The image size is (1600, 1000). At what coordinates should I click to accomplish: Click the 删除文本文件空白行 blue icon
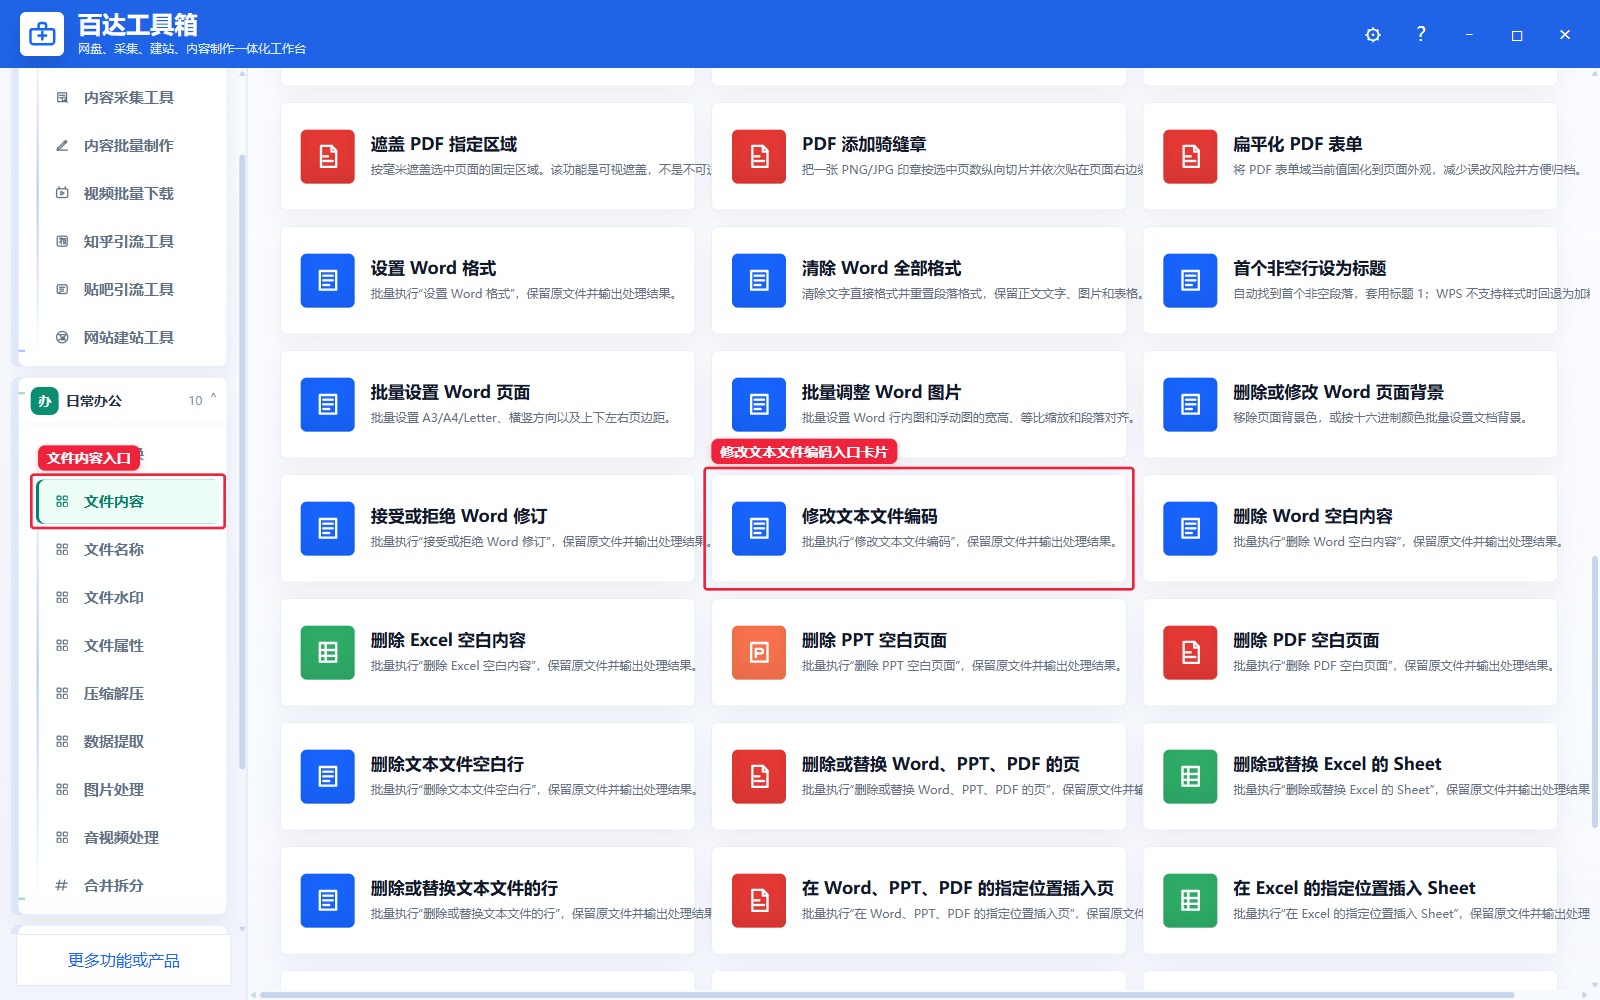pos(328,777)
